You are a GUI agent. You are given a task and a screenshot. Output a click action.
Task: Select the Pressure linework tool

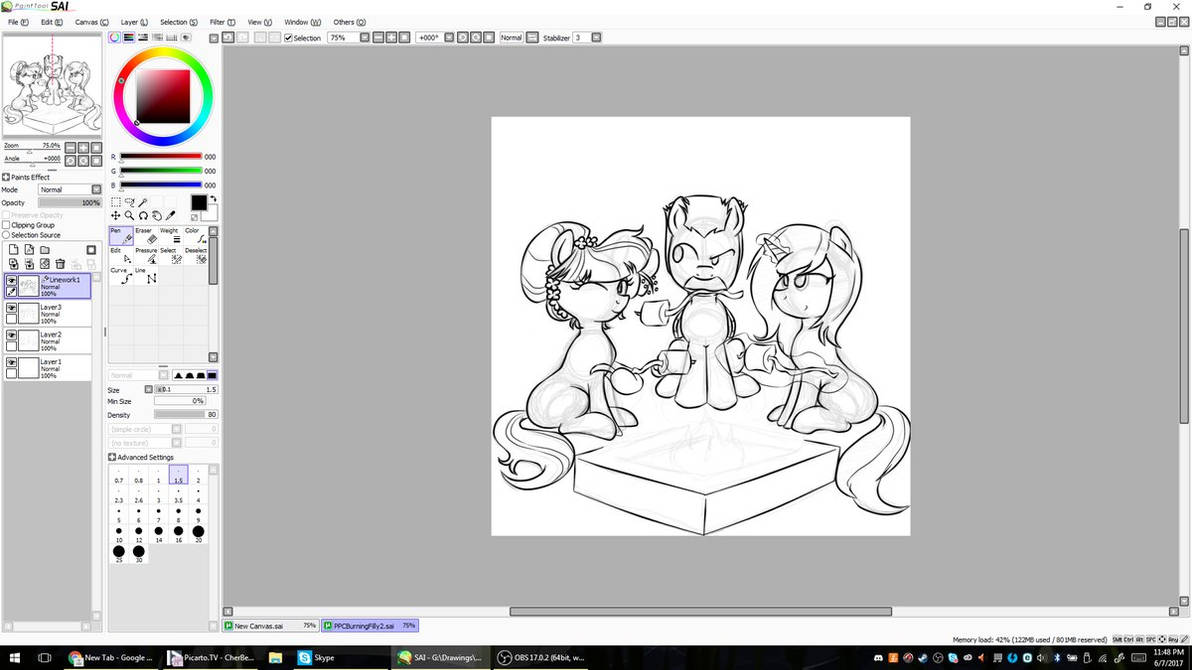pyautogui.click(x=146, y=256)
